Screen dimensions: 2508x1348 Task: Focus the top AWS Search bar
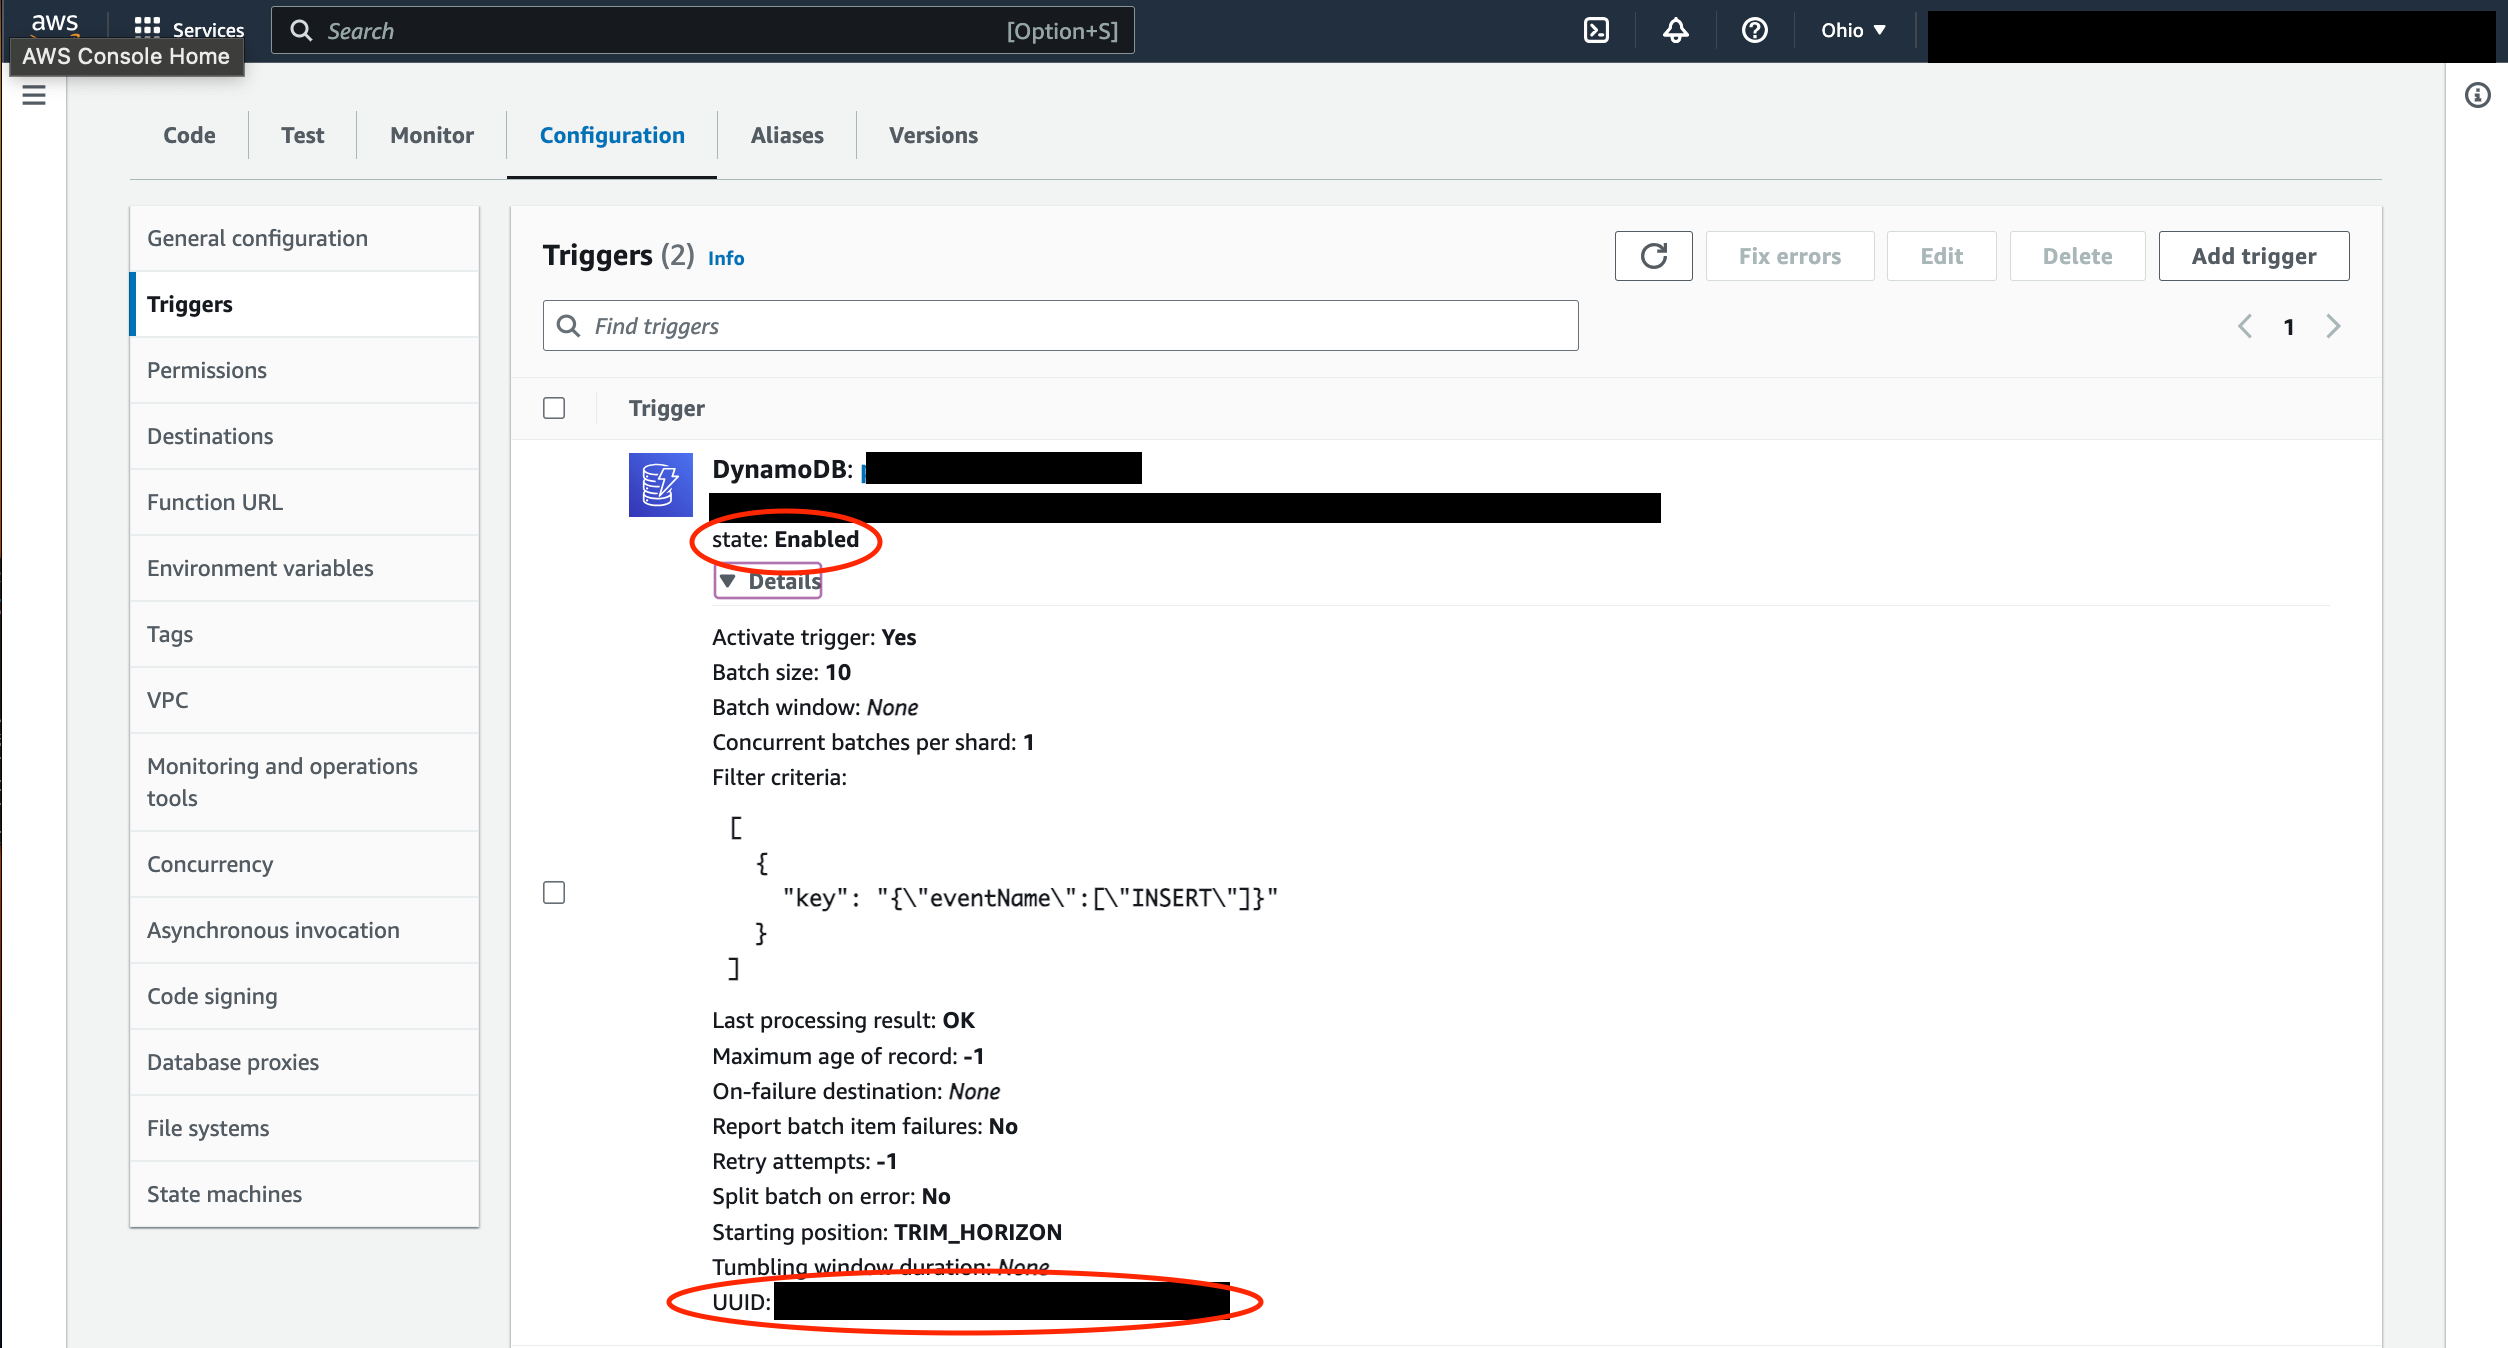coord(703,30)
